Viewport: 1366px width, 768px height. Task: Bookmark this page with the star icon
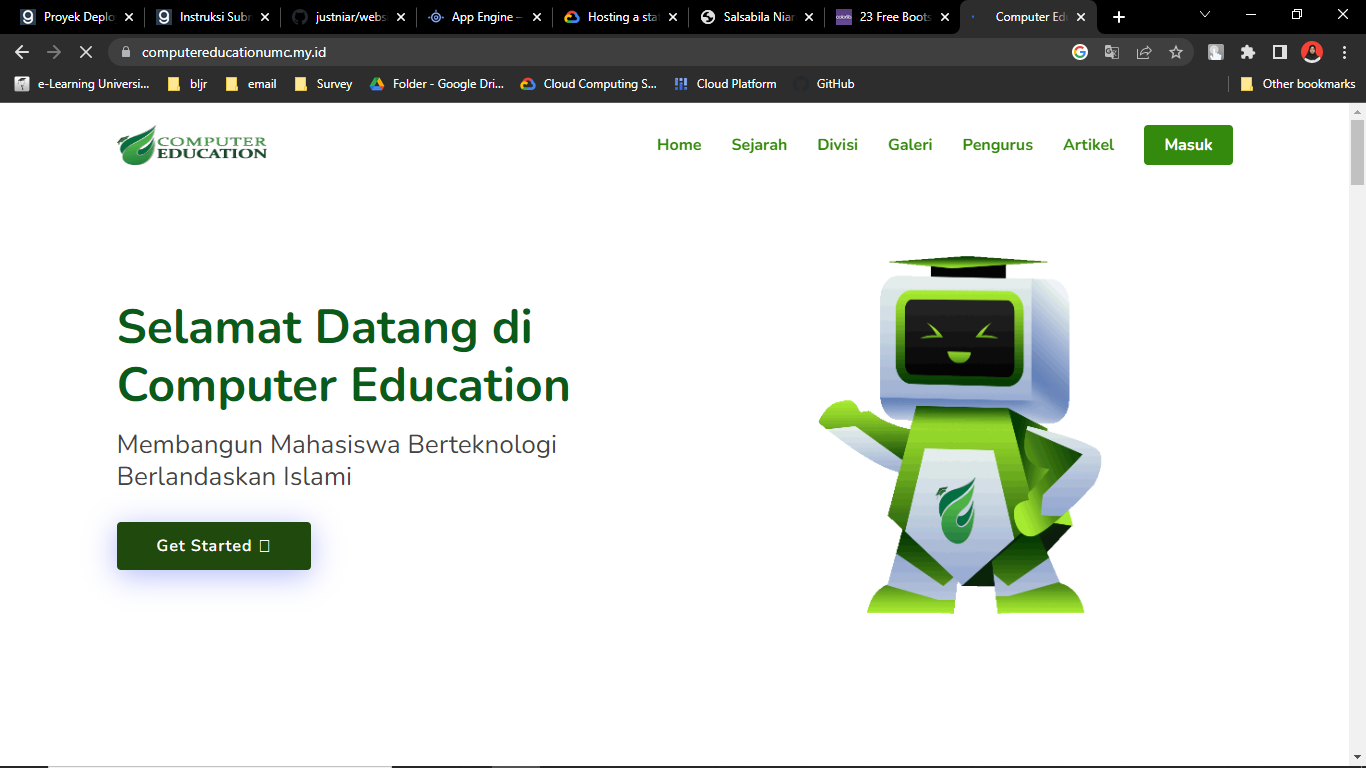coord(1176,52)
